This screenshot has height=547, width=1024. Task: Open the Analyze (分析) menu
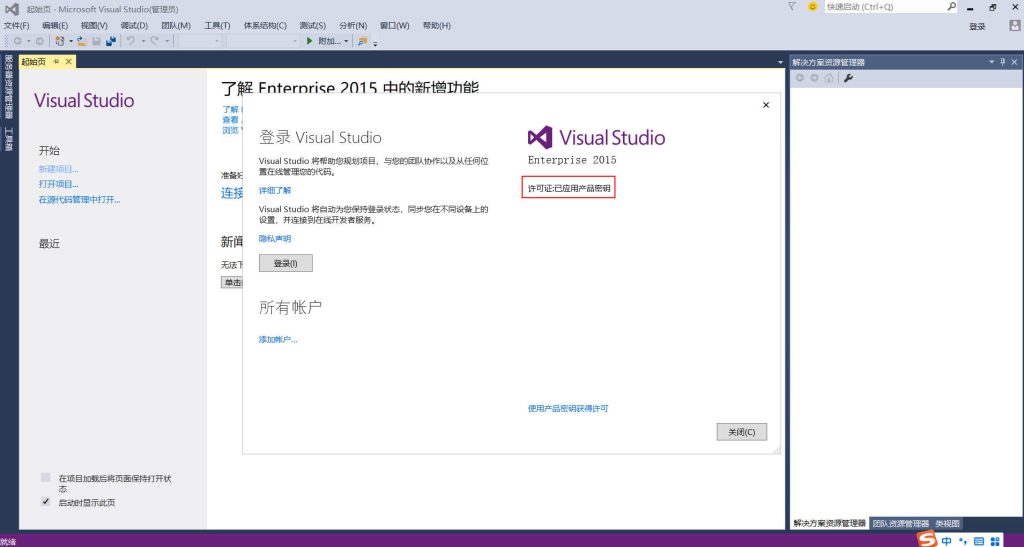tap(353, 25)
